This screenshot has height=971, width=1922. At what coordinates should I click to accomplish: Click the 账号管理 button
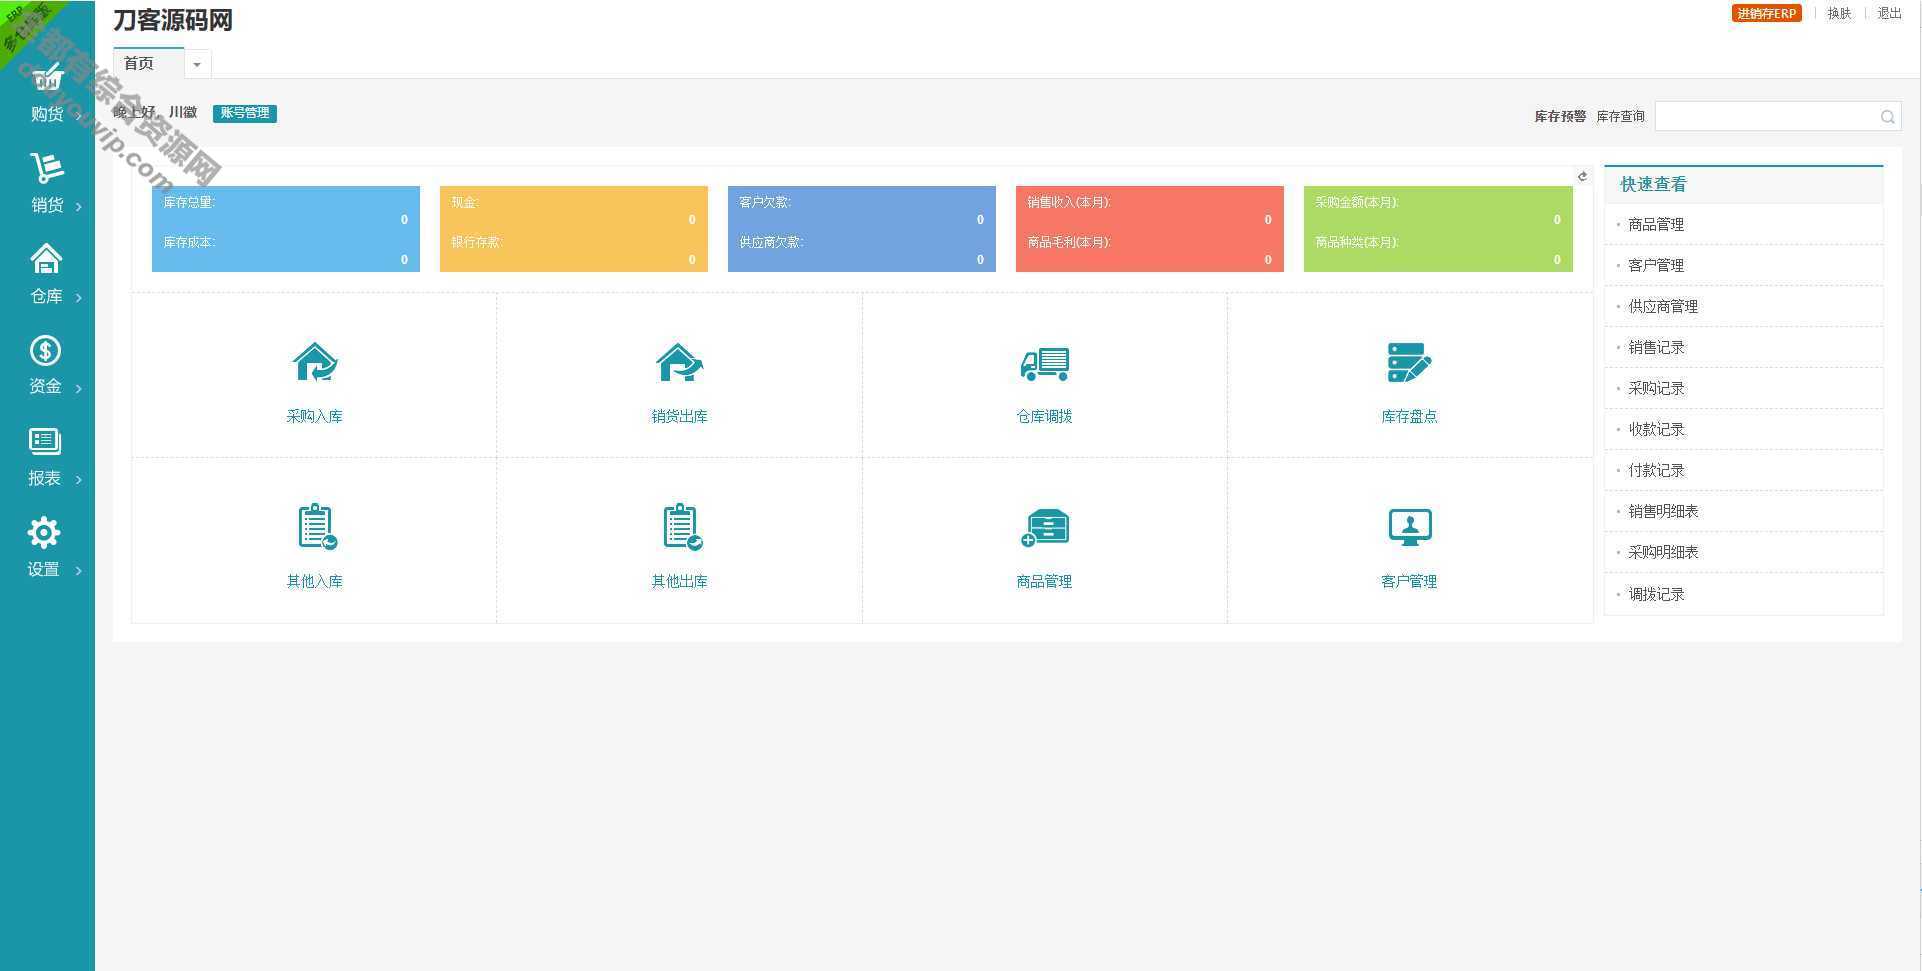pyautogui.click(x=245, y=113)
